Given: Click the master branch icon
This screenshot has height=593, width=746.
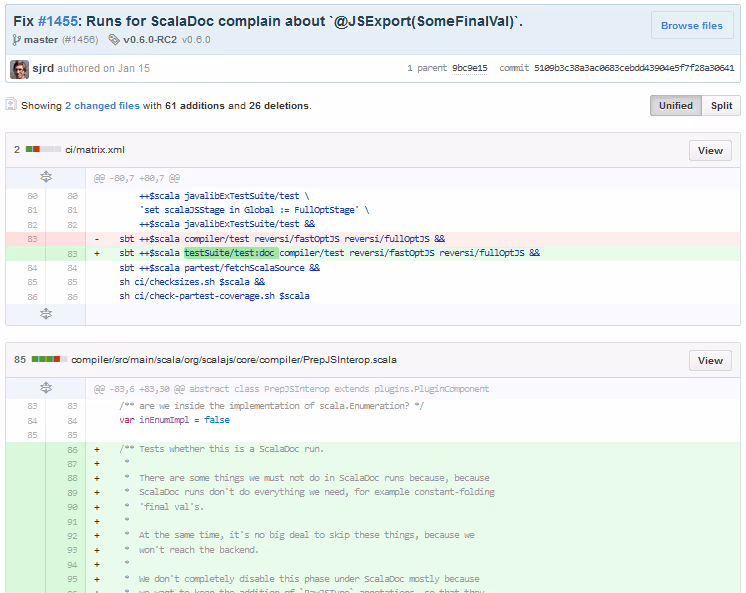Looking at the screenshot, I should click(x=17, y=40).
